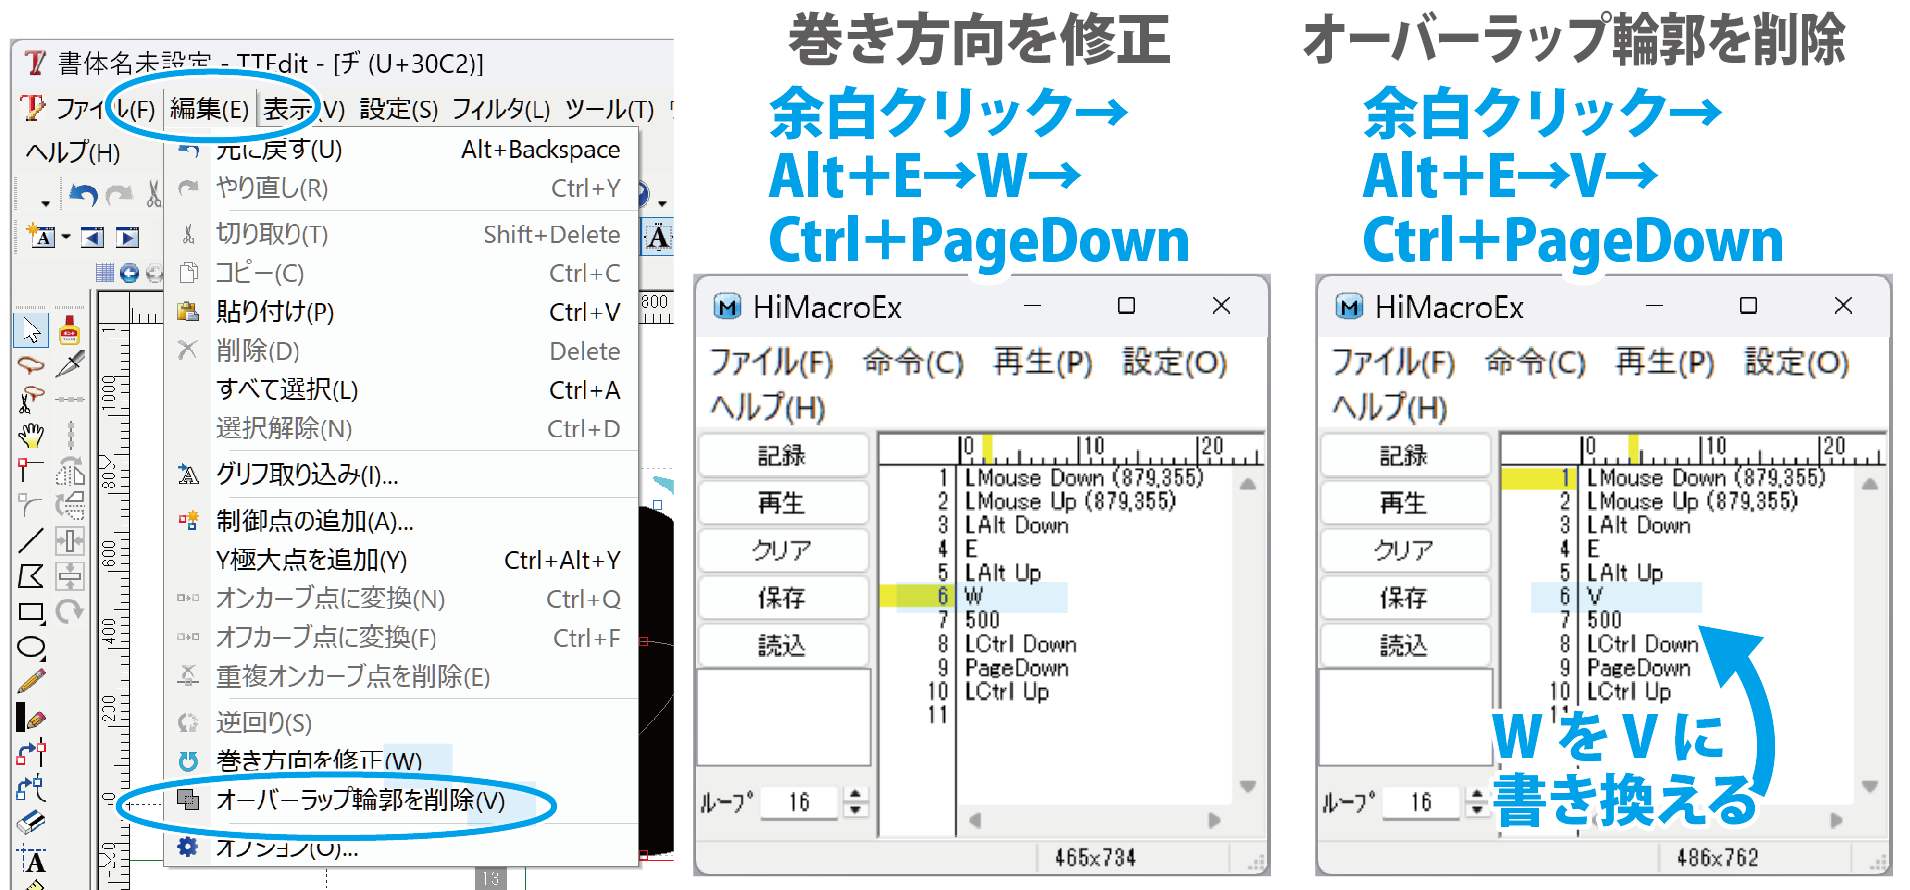Select the arrow pointer tool in TTEdit

pyautogui.click(x=31, y=329)
